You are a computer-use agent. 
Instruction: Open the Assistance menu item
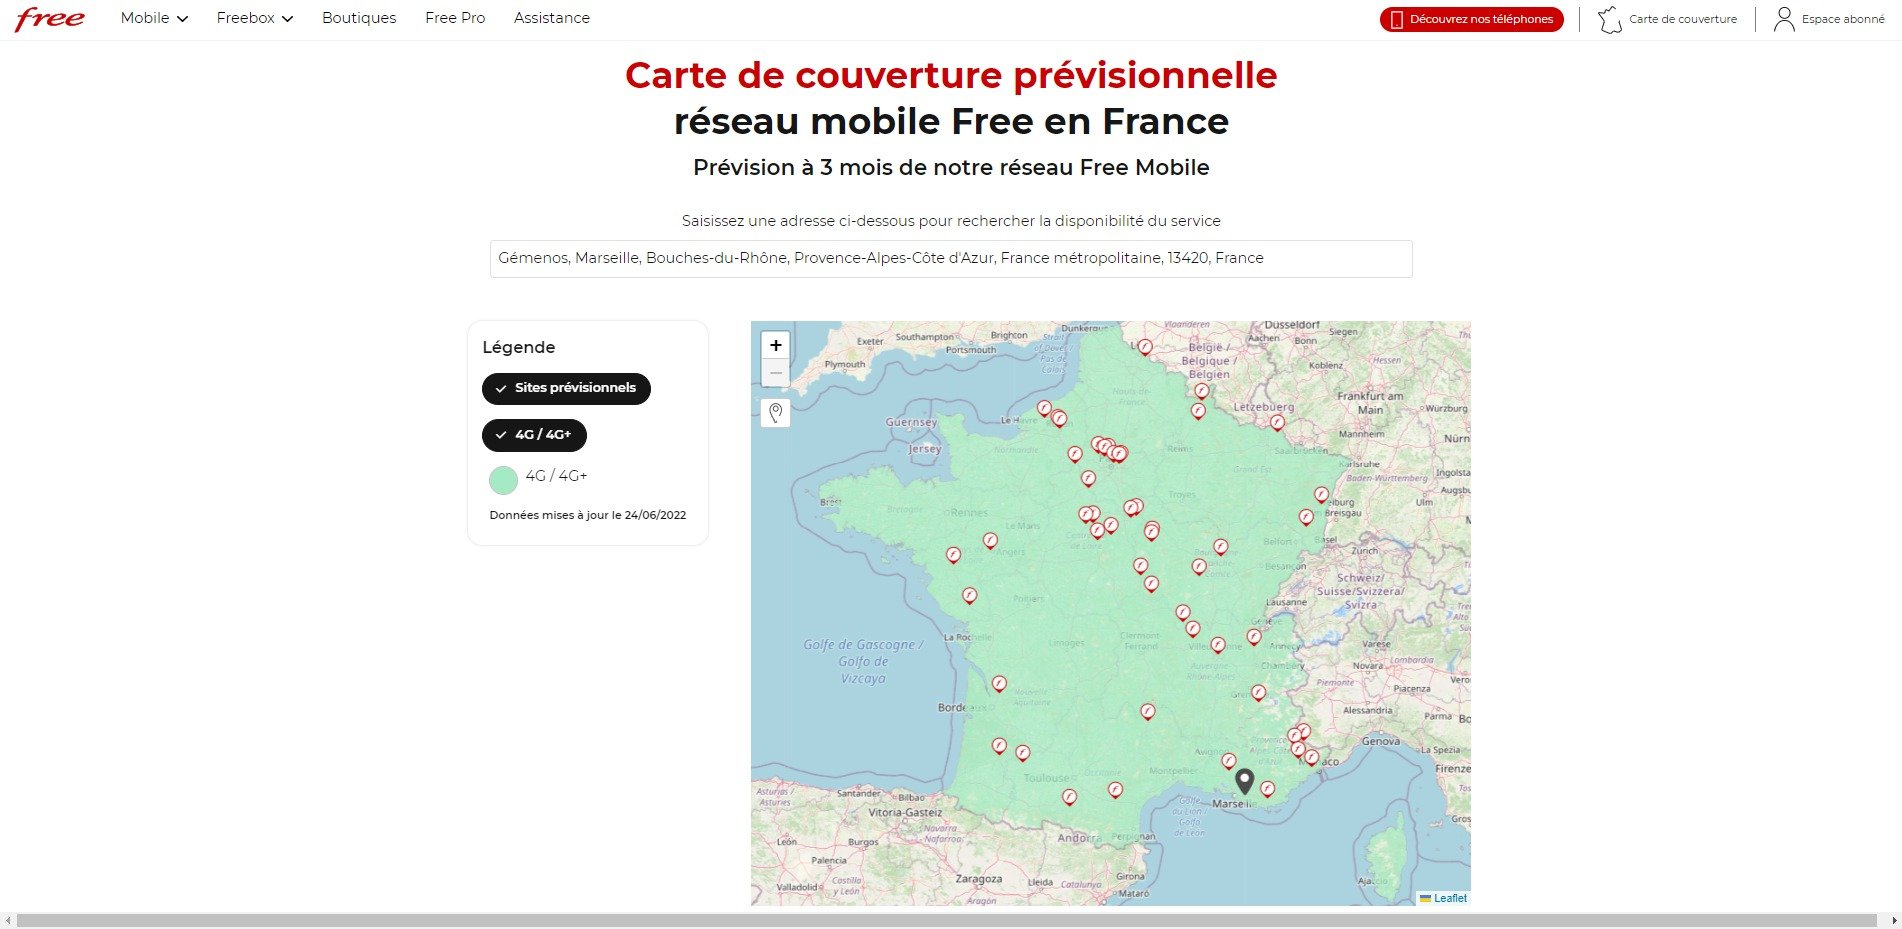pyautogui.click(x=552, y=18)
